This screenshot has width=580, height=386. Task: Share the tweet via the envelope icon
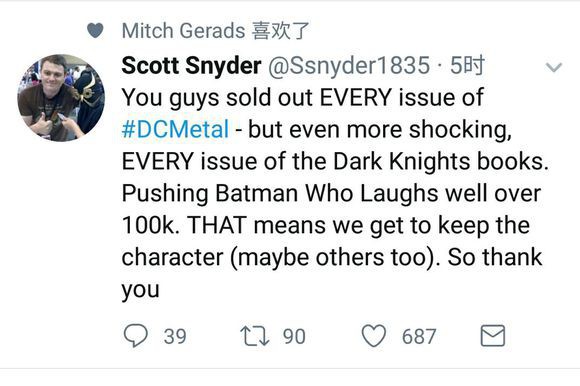pyautogui.click(x=493, y=336)
